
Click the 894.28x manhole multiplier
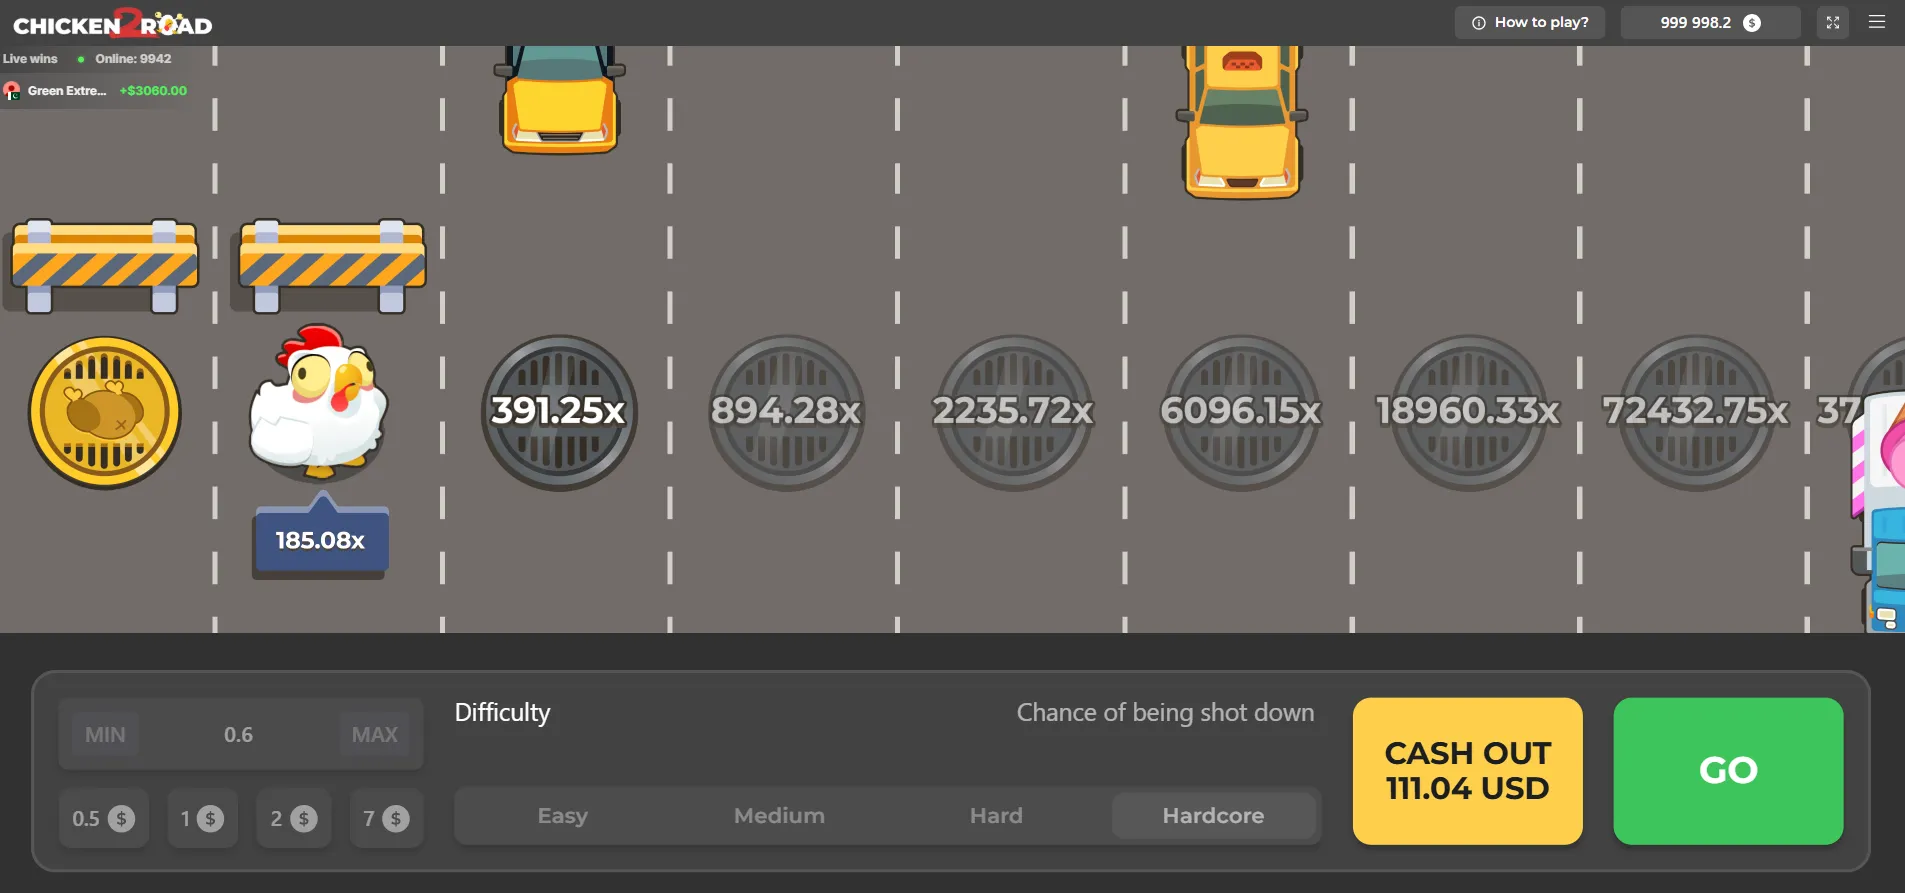click(786, 412)
